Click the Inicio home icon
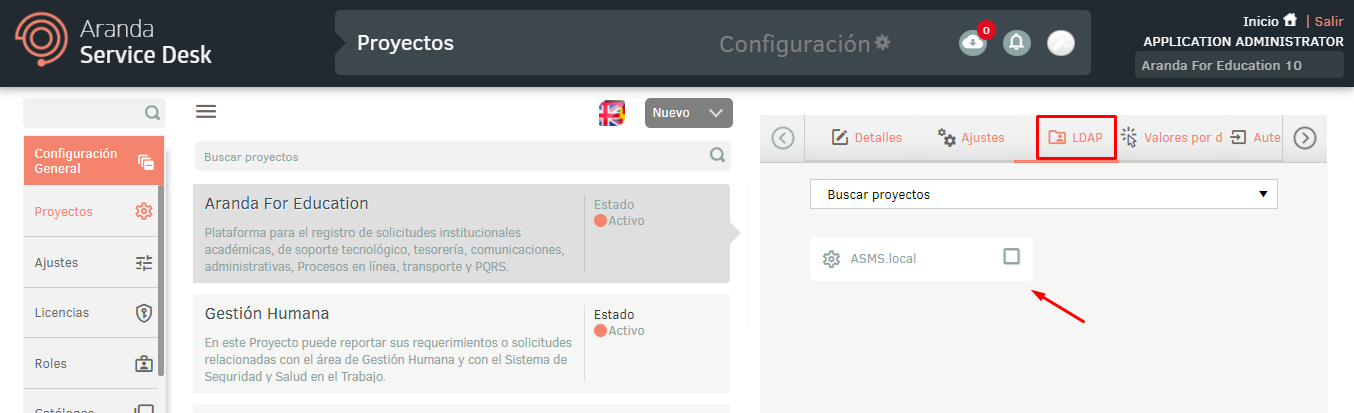 1290,20
